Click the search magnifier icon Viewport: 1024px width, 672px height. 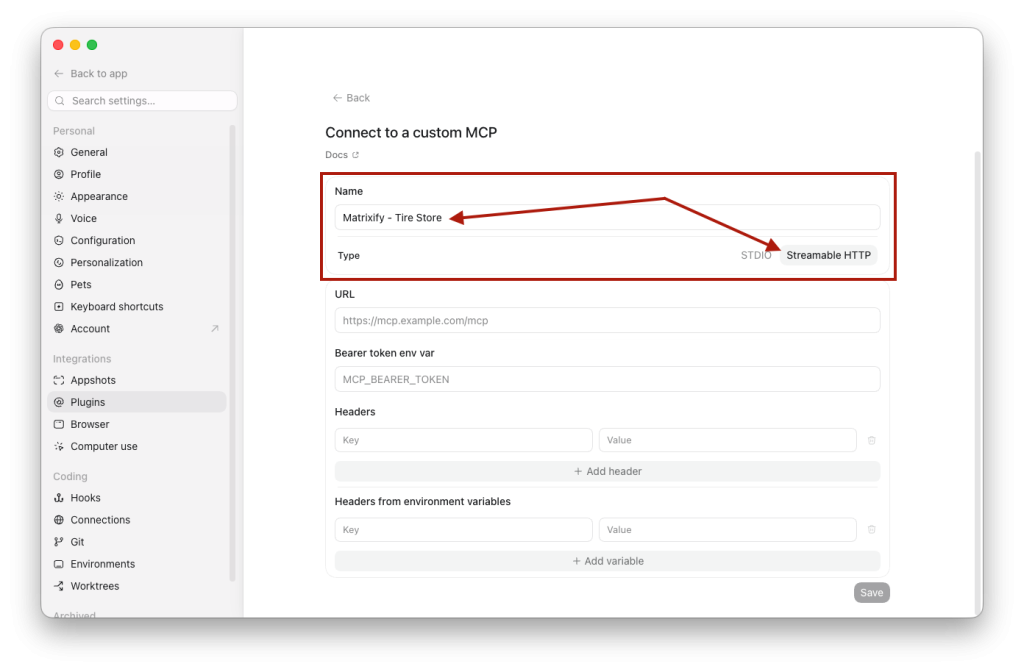[x=60, y=101]
